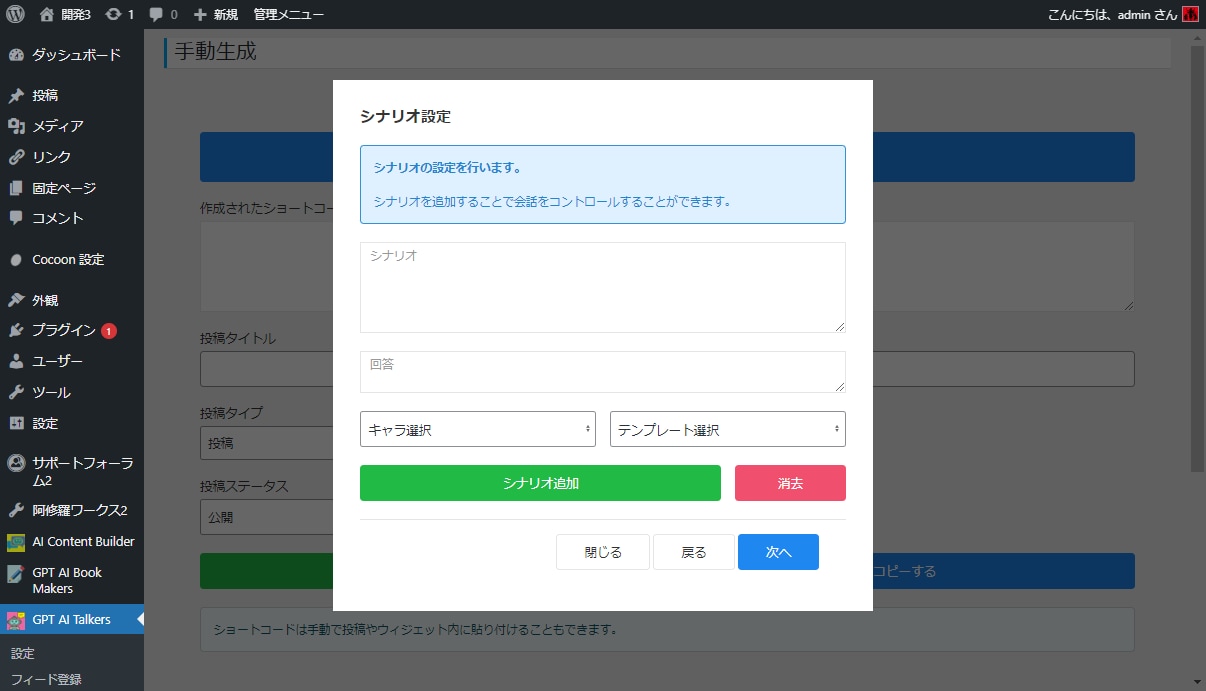Click the green シナリオ追加 button

(x=540, y=483)
